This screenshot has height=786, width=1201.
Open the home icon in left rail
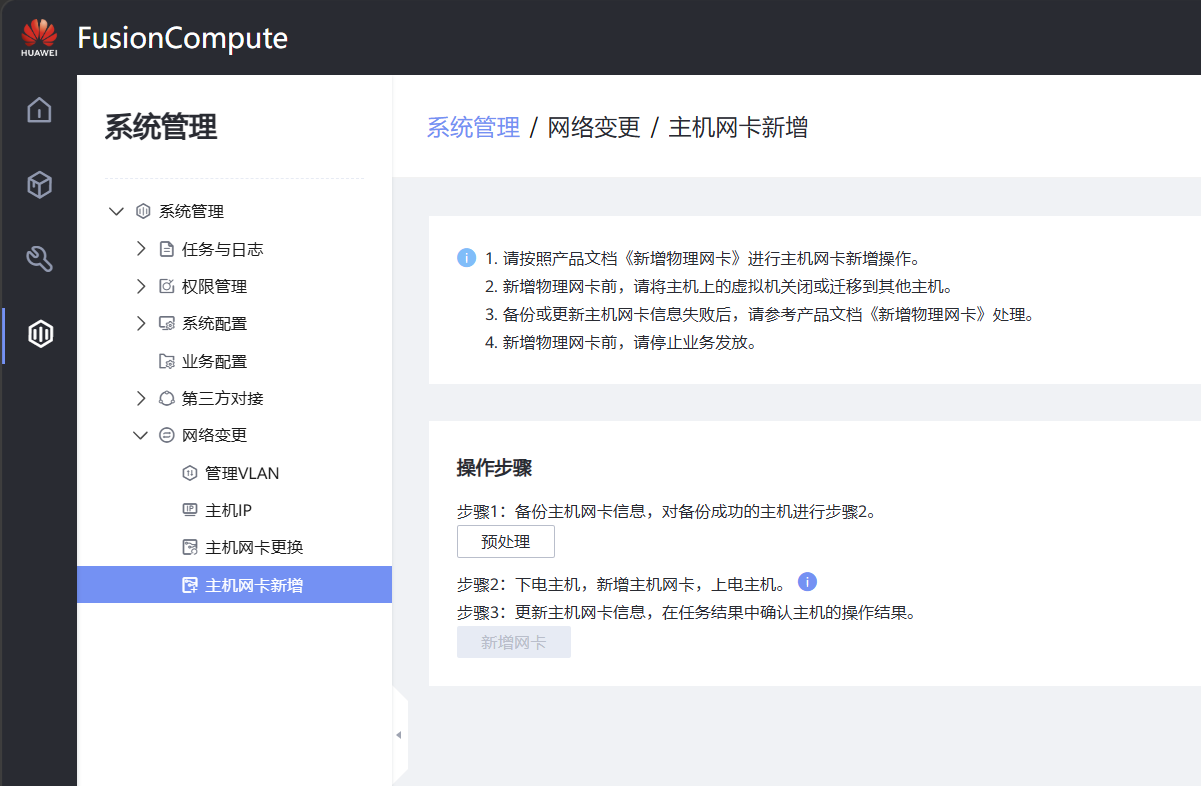(x=39, y=109)
